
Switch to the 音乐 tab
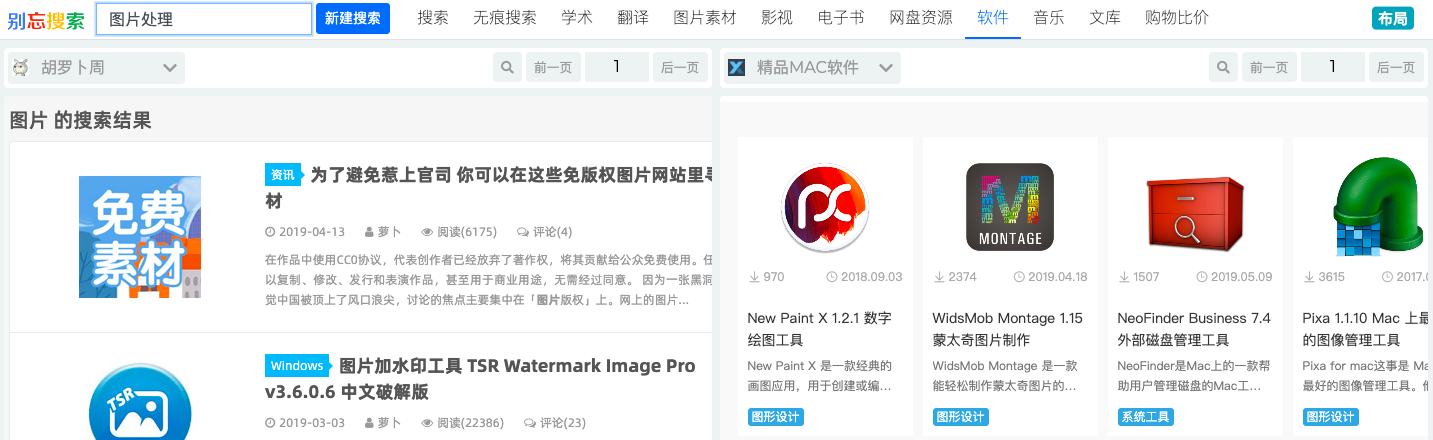point(1049,18)
